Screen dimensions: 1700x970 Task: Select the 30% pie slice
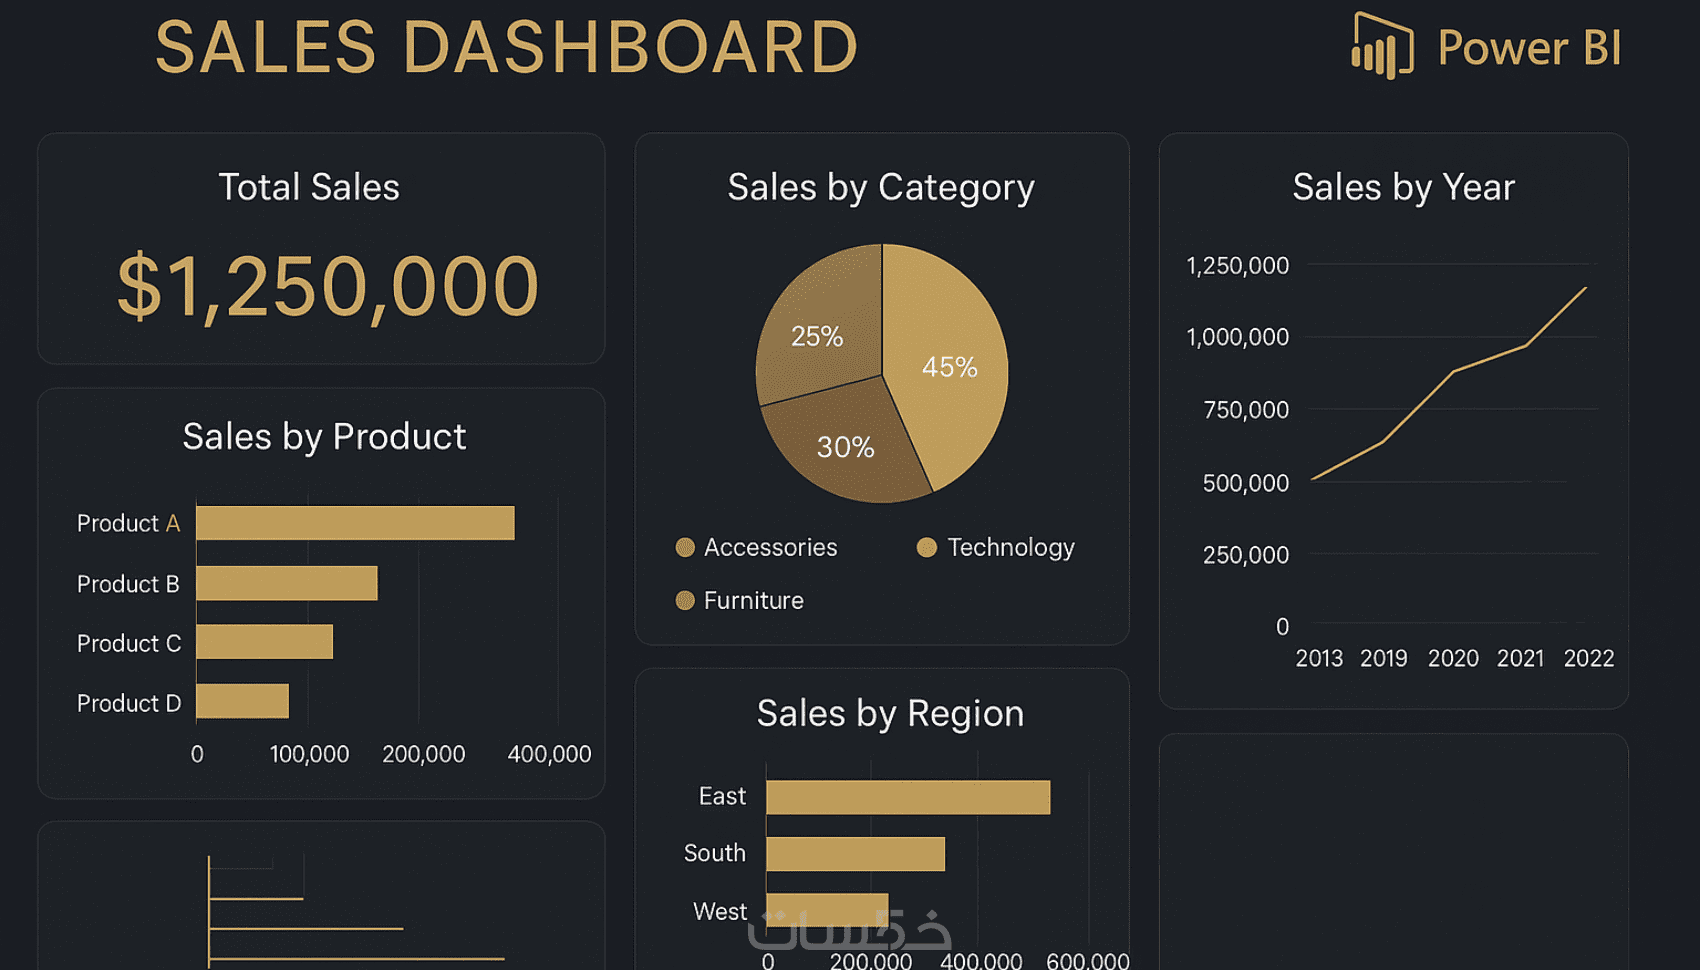point(845,447)
